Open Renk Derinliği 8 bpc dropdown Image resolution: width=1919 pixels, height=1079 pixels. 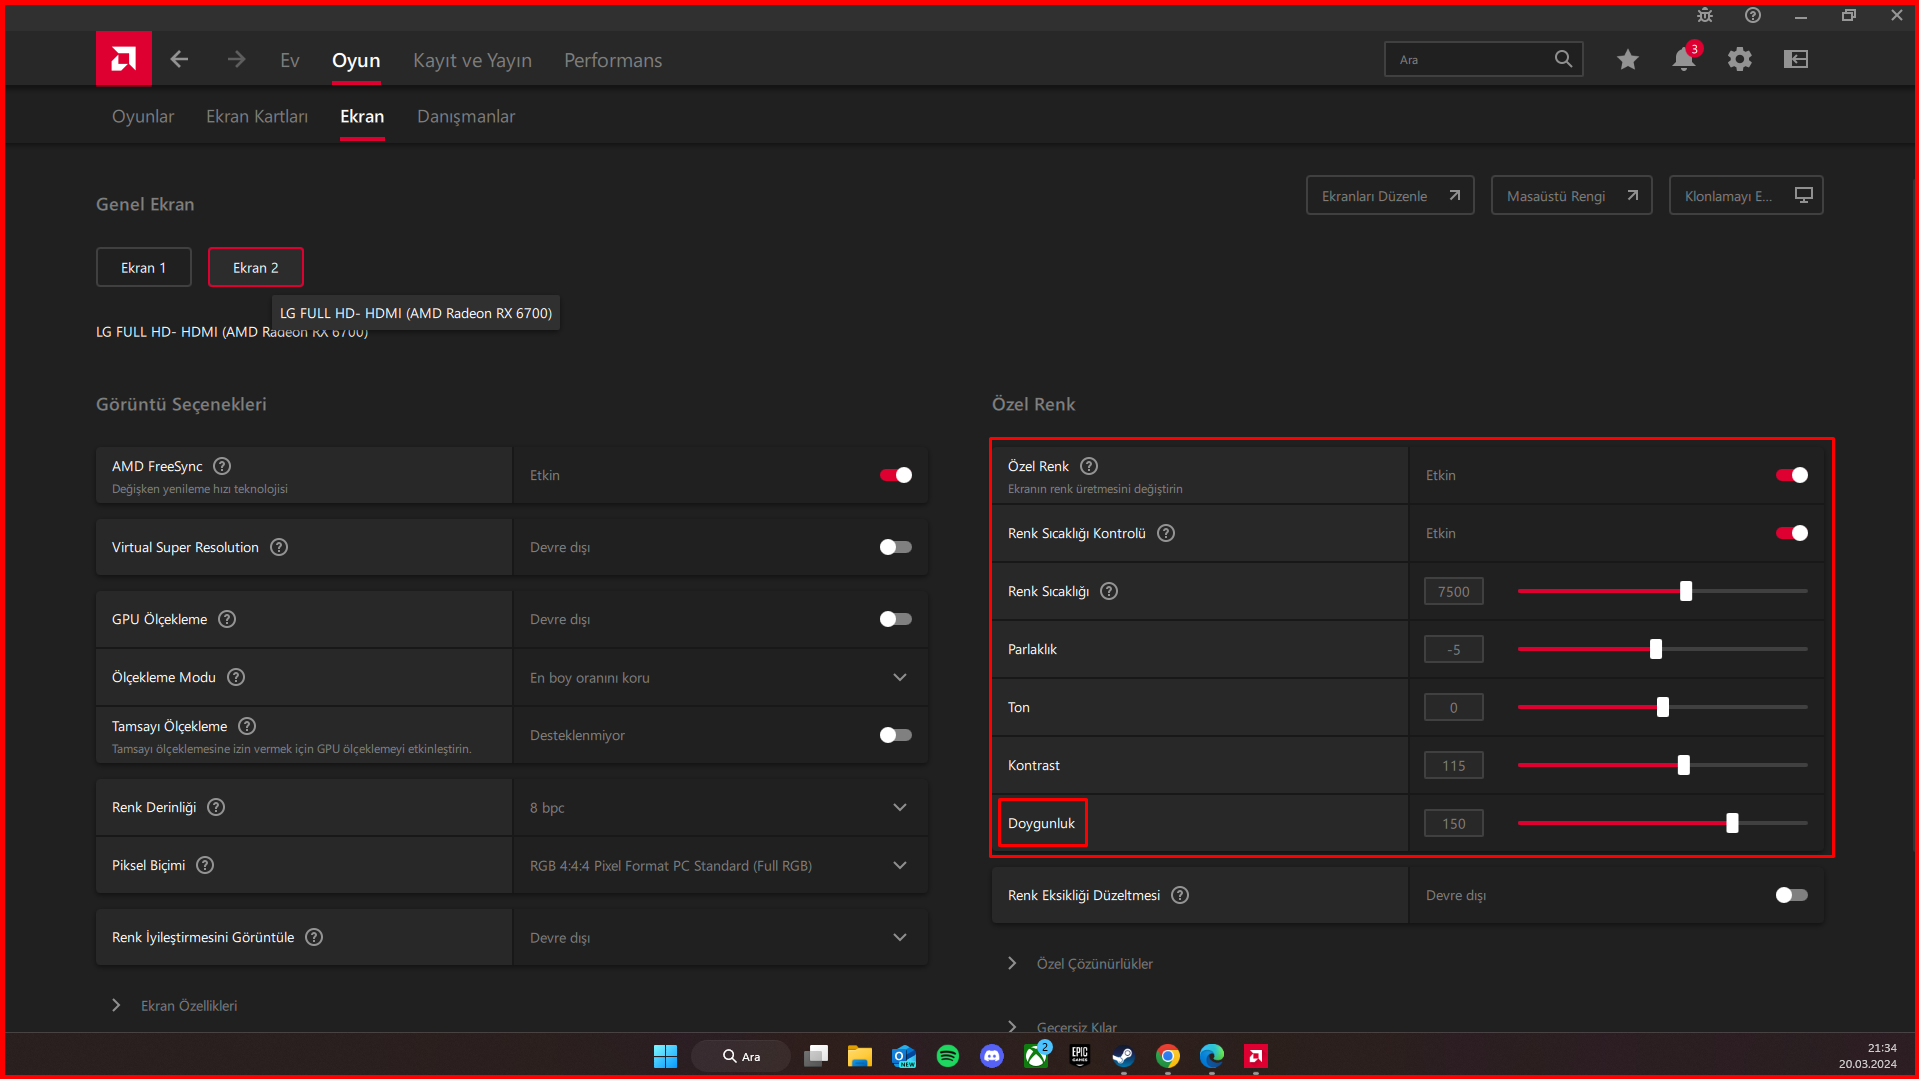pos(720,807)
